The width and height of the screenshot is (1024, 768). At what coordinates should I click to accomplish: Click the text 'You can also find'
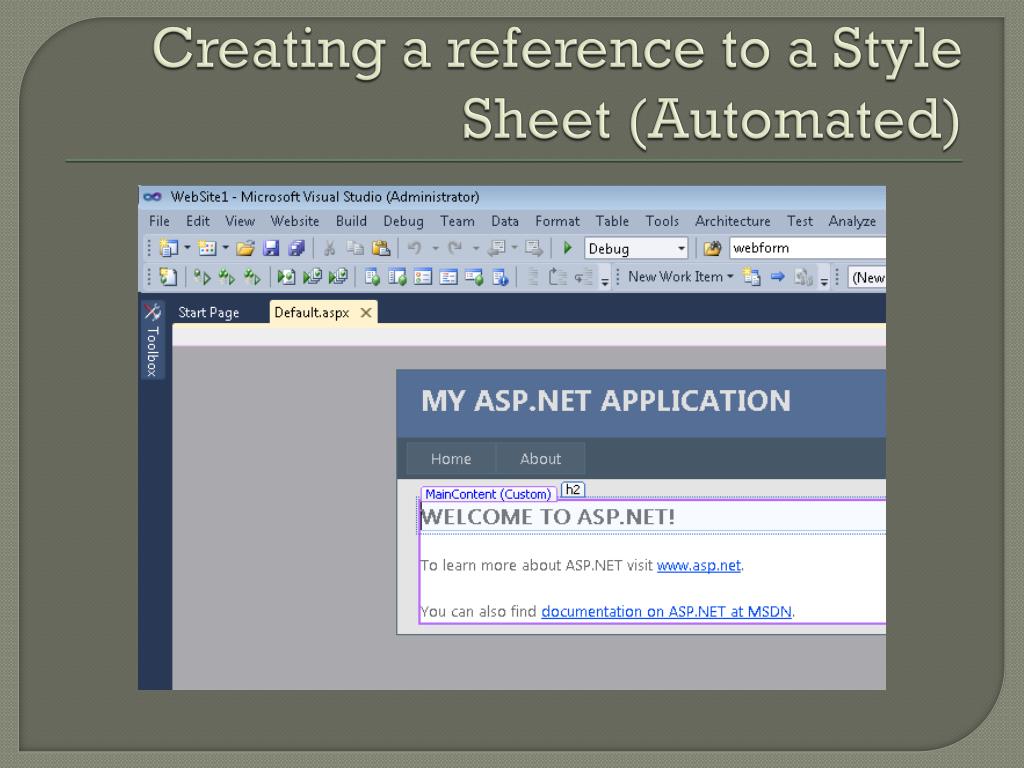click(479, 612)
